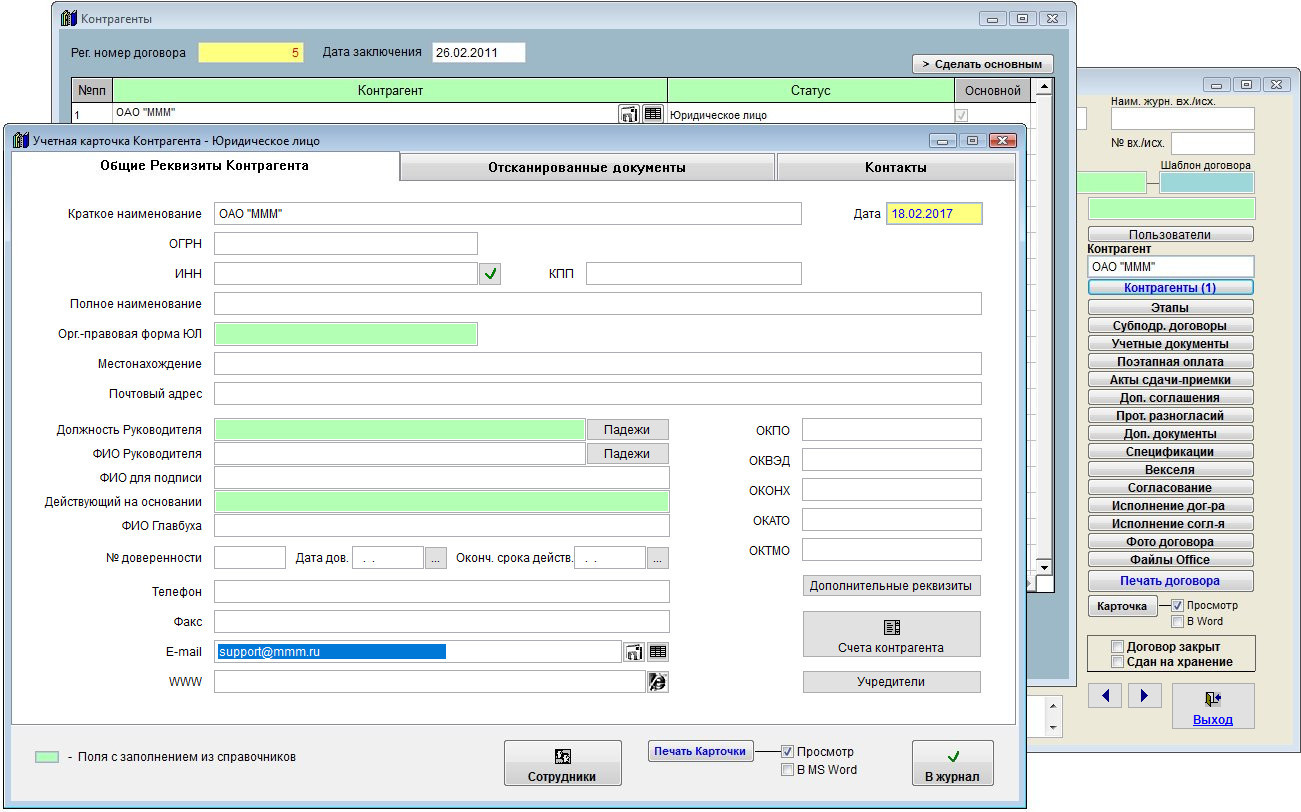Open website via the WWW browser icon
This screenshot has width=1301, height=812.
click(x=657, y=682)
